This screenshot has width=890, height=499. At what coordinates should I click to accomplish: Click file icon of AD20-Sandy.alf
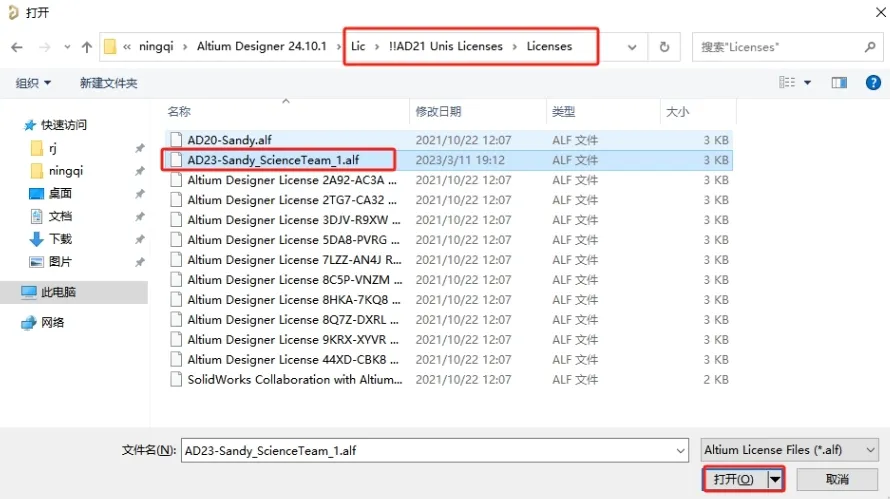pos(176,140)
